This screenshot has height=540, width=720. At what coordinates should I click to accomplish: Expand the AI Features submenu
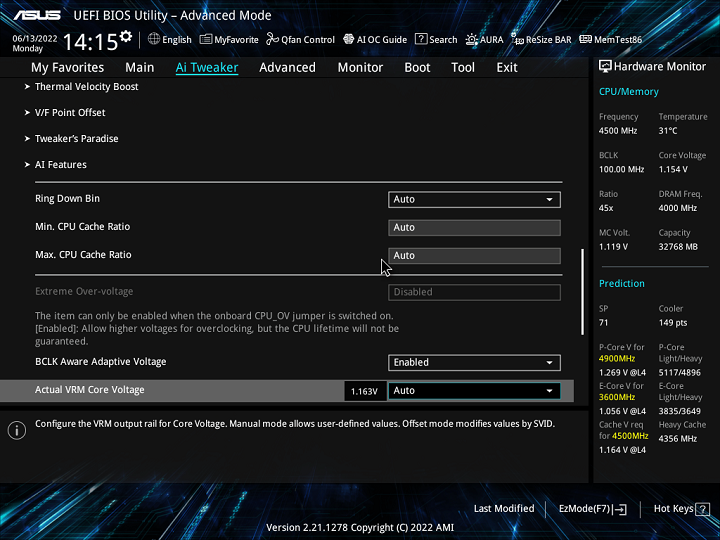[60, 165]
